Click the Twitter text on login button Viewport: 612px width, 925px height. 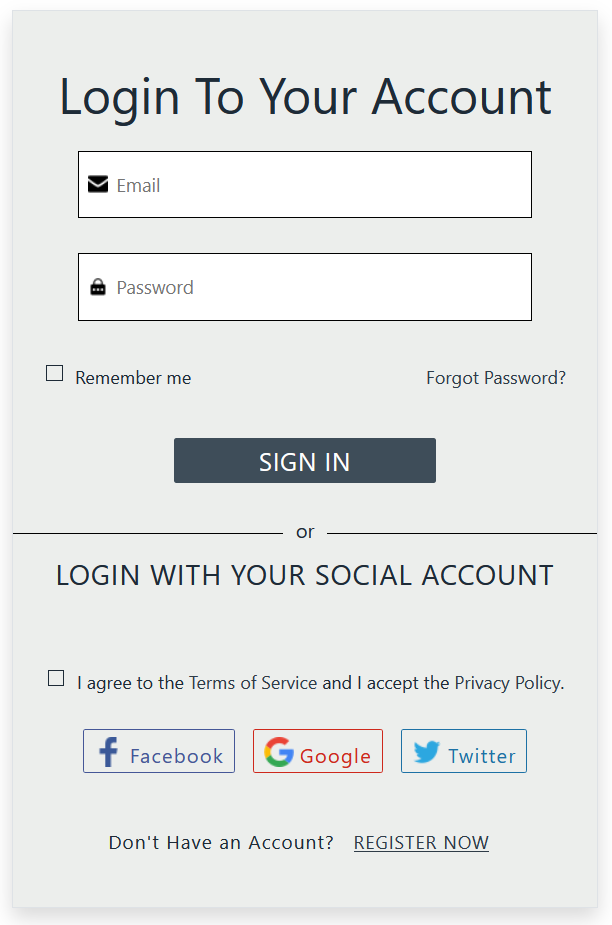[481, 756]
